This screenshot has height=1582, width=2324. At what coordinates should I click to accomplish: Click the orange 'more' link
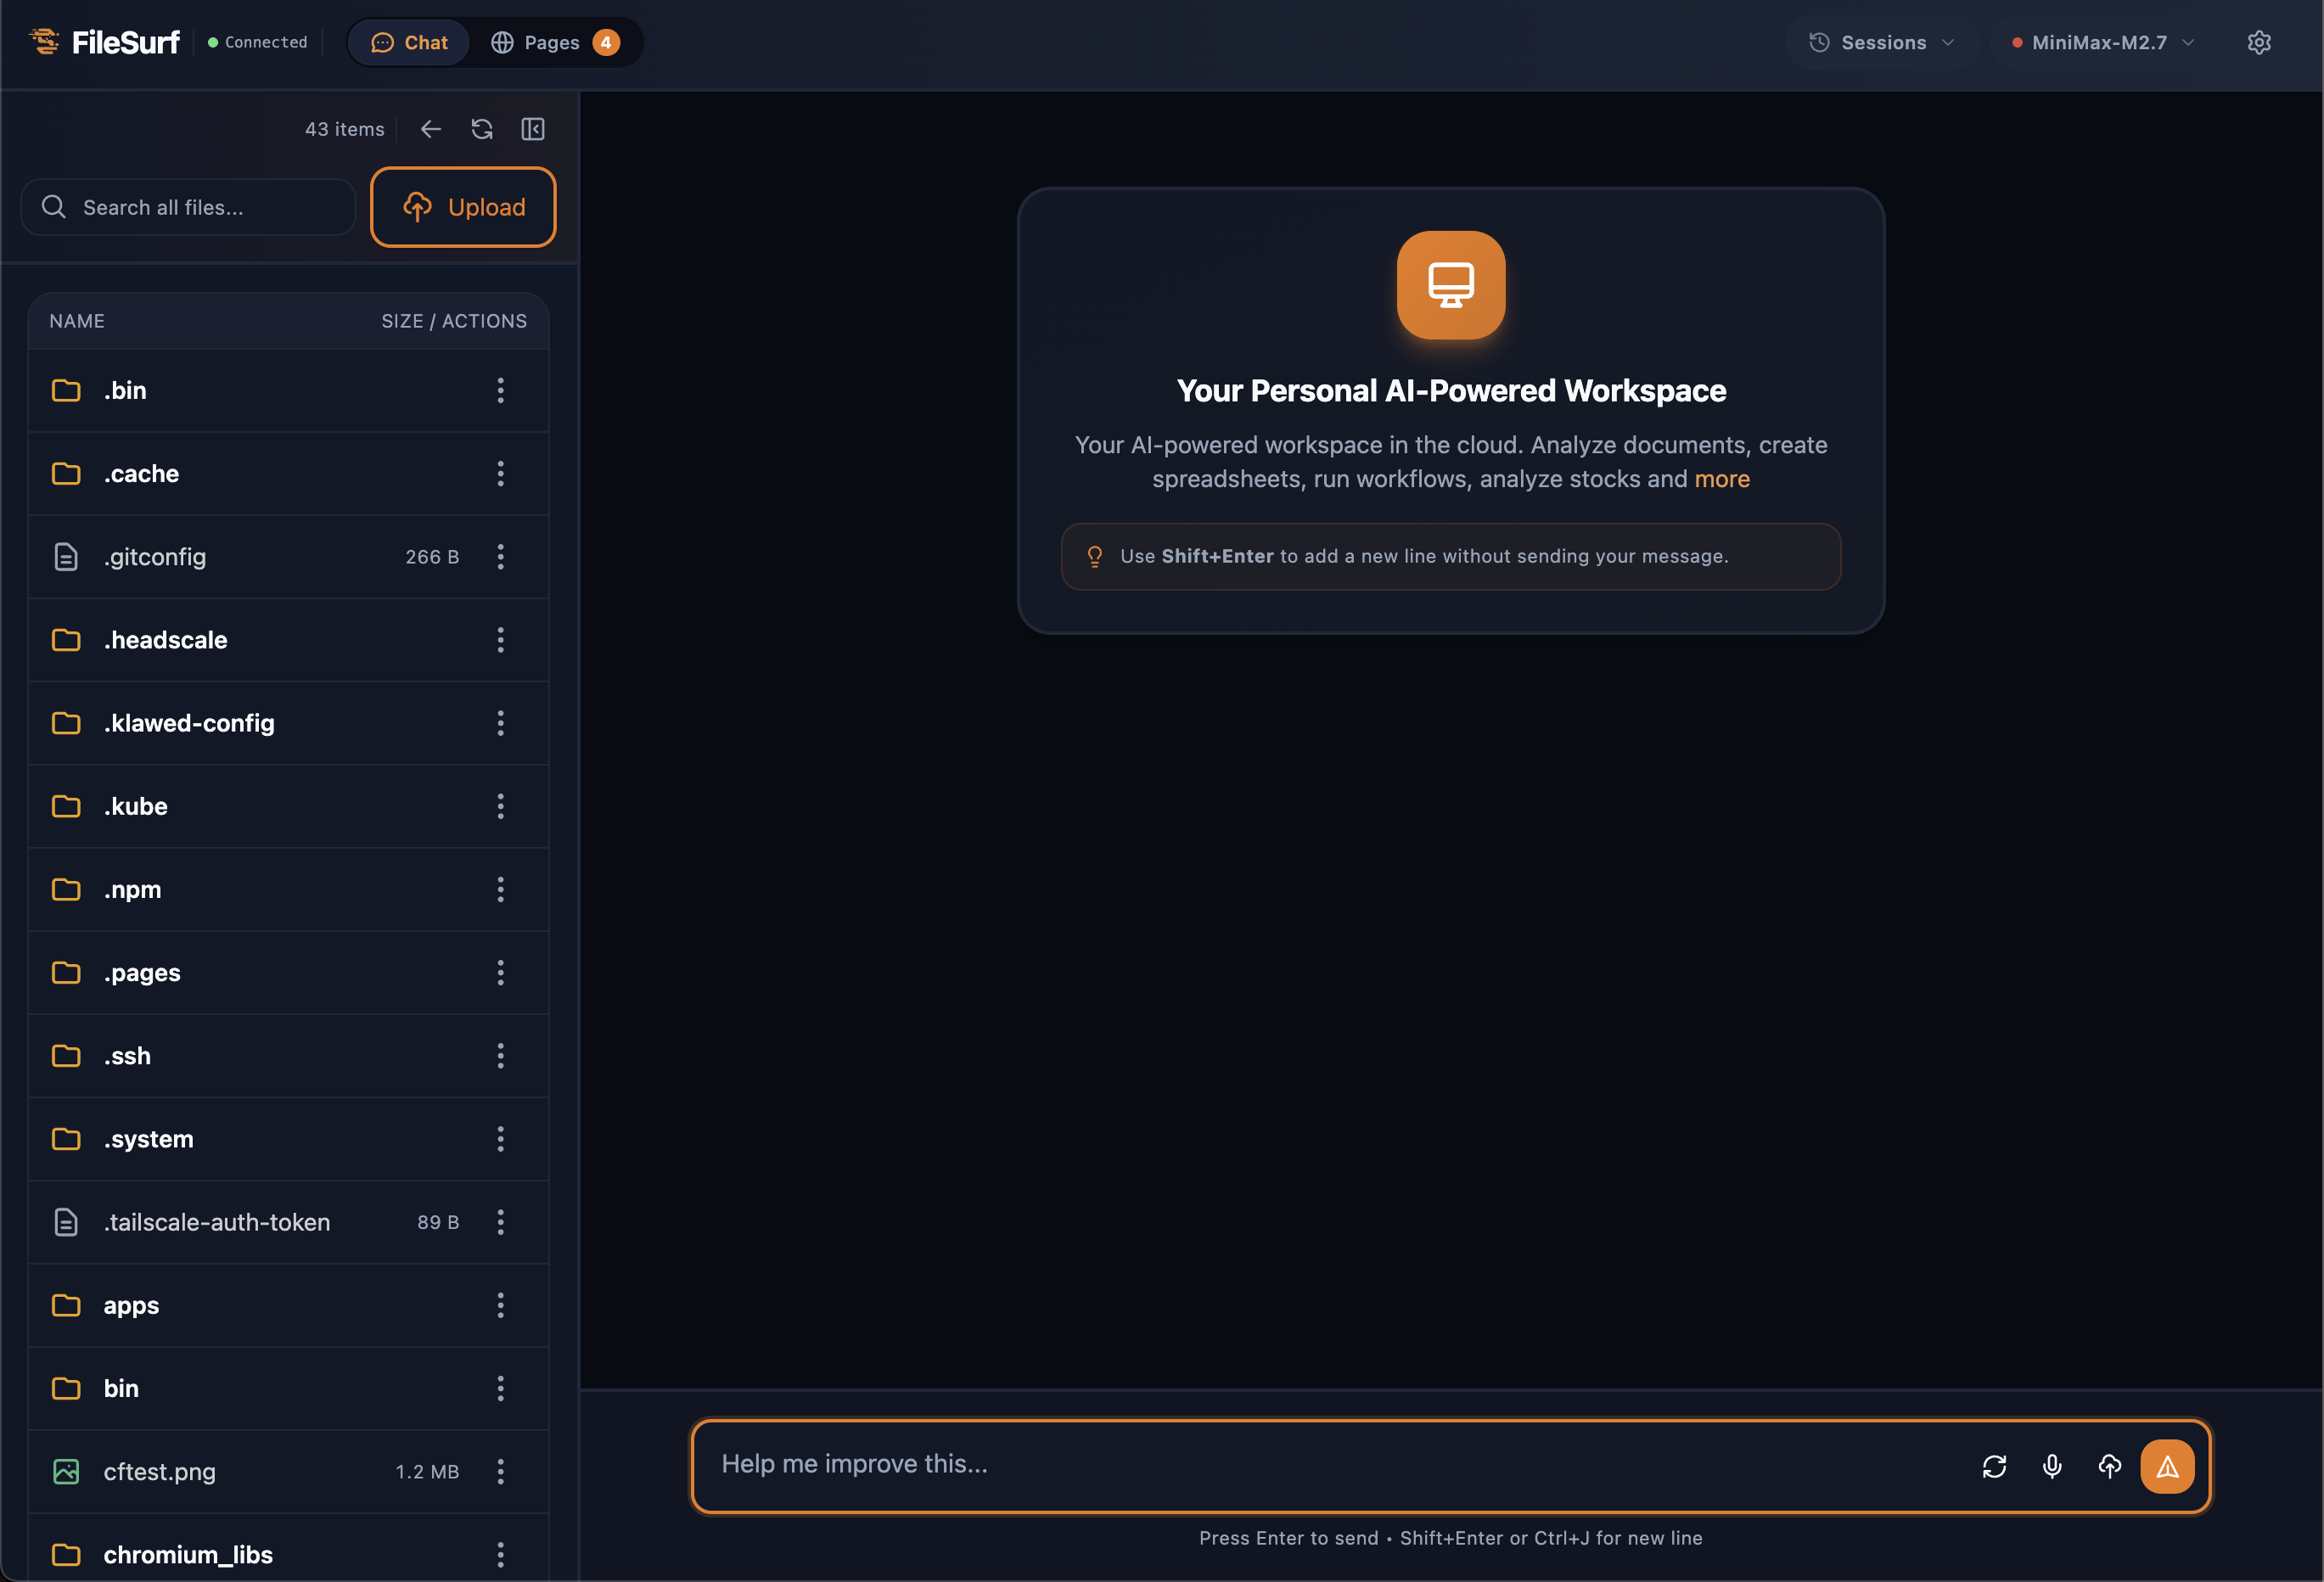pyautogui.click(x=1721, y=479)
